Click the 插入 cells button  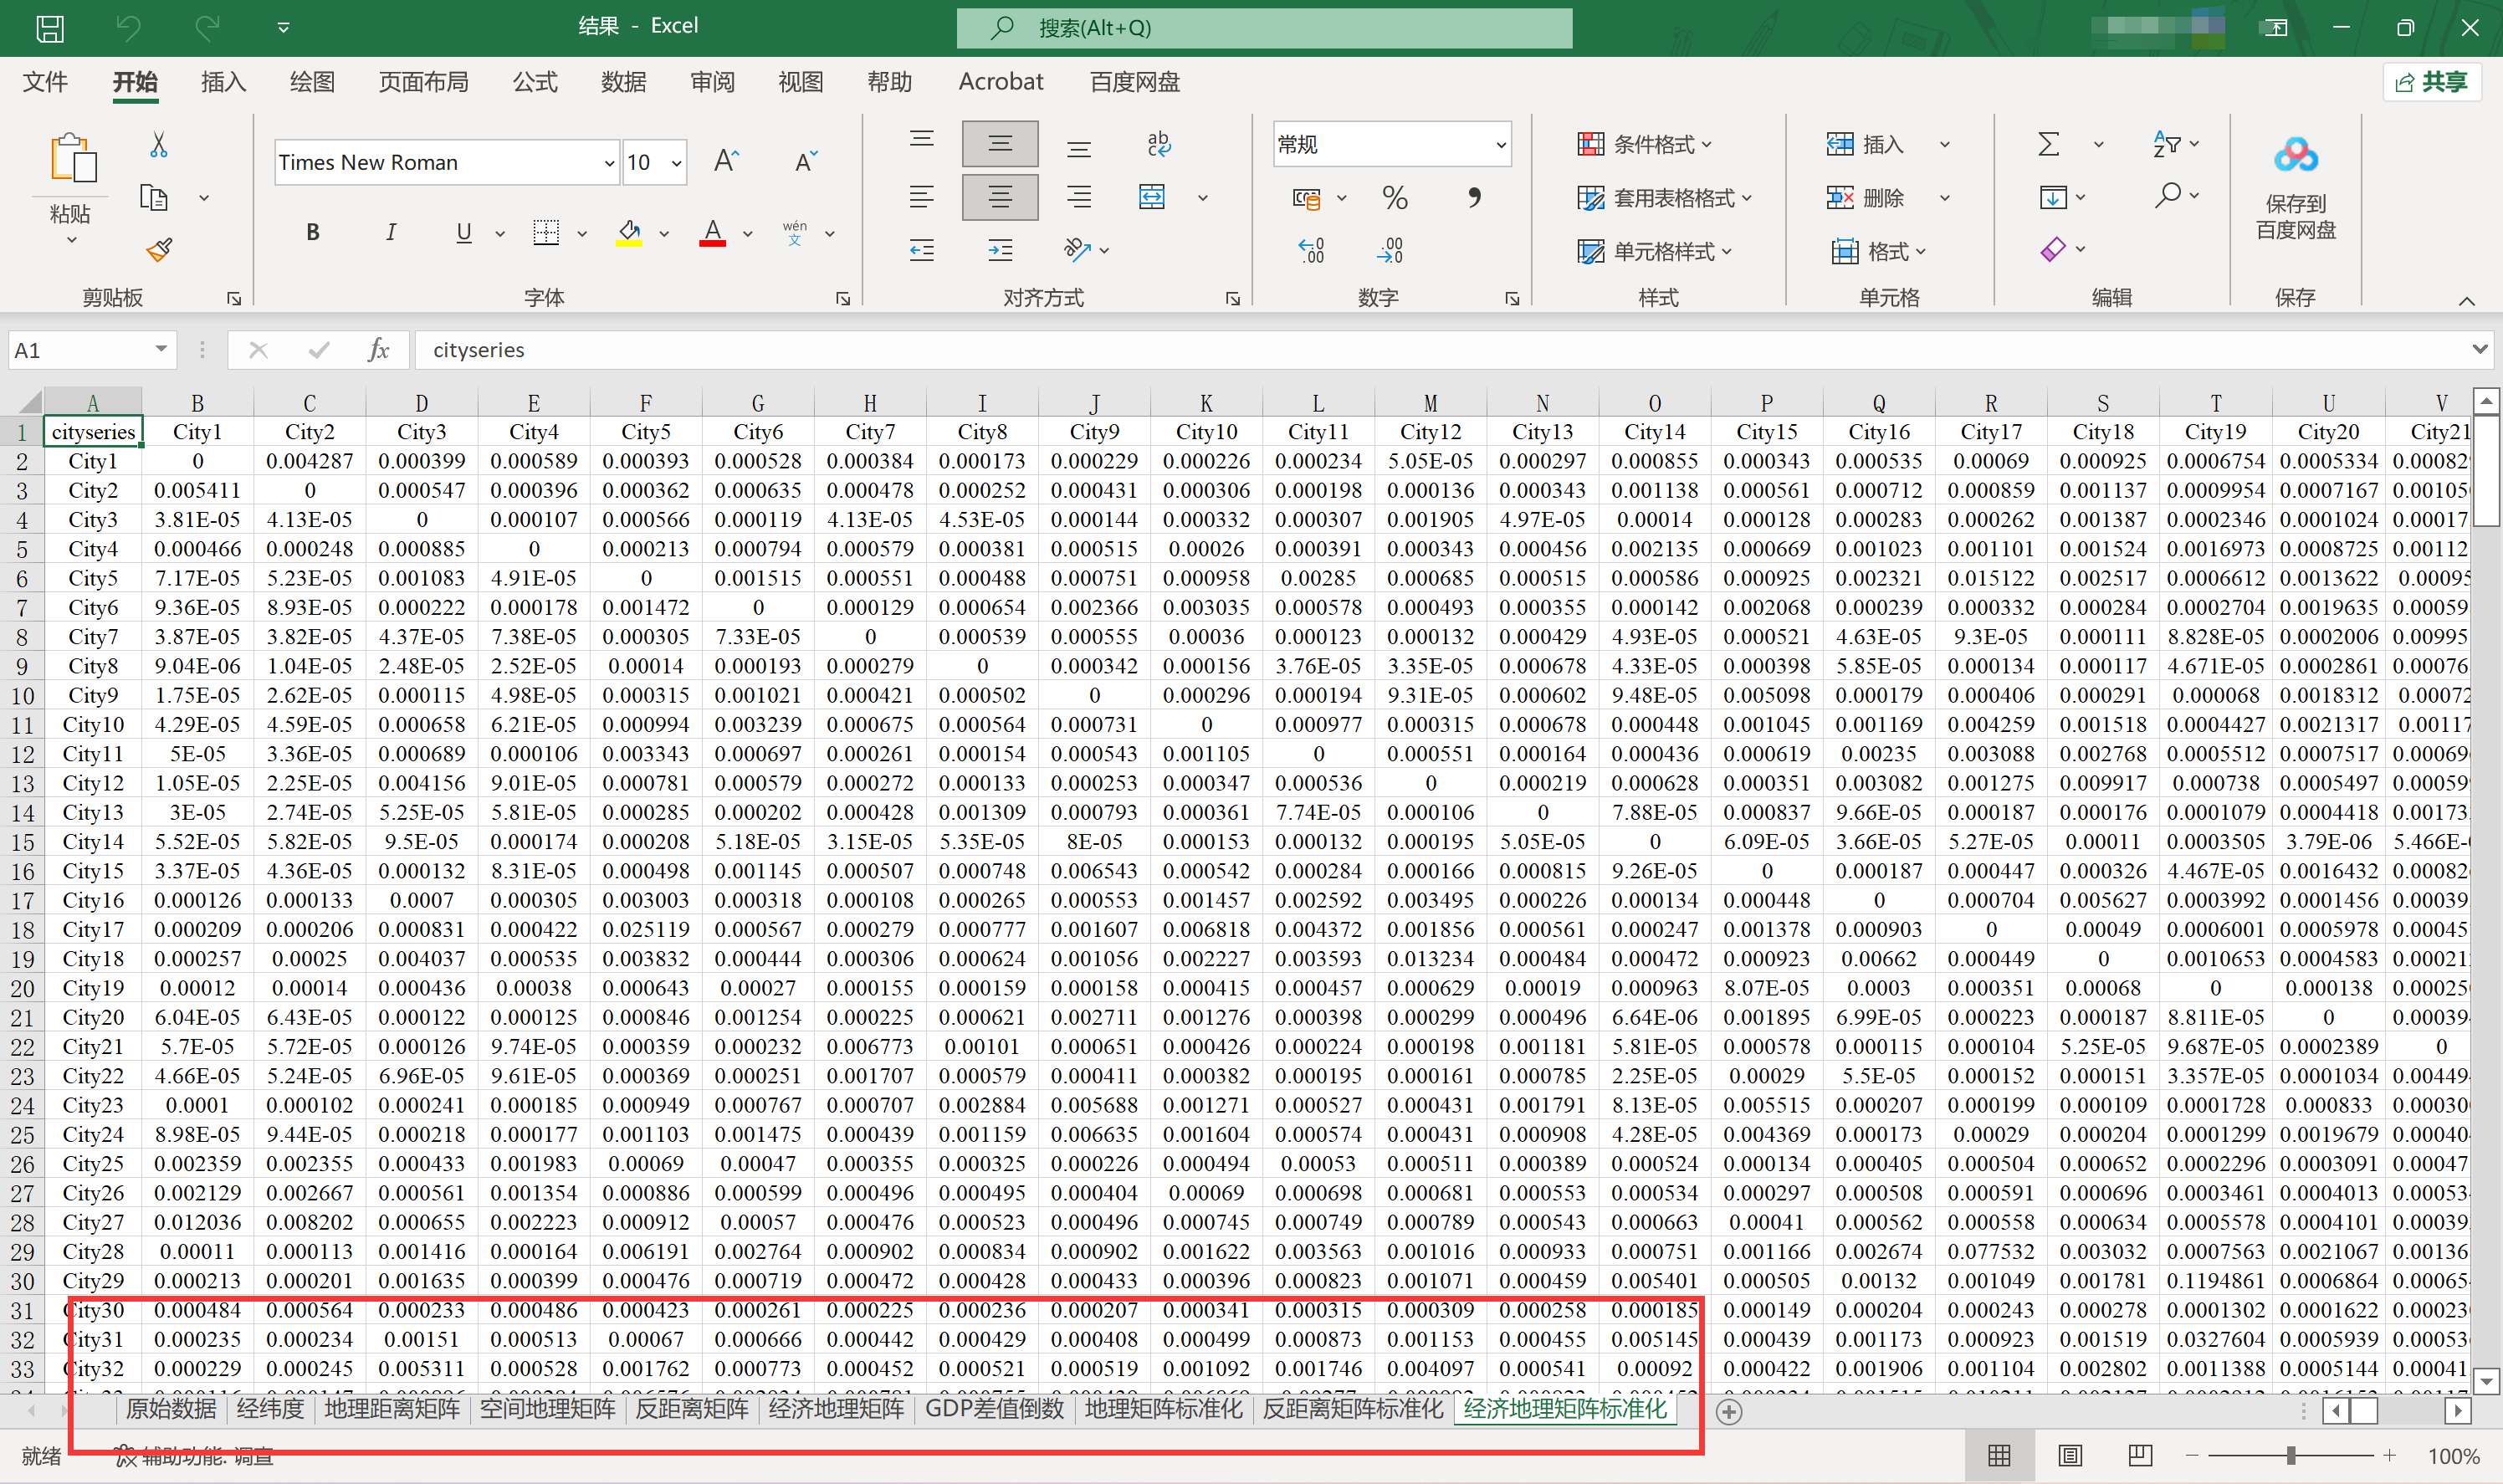(1865, 145)
